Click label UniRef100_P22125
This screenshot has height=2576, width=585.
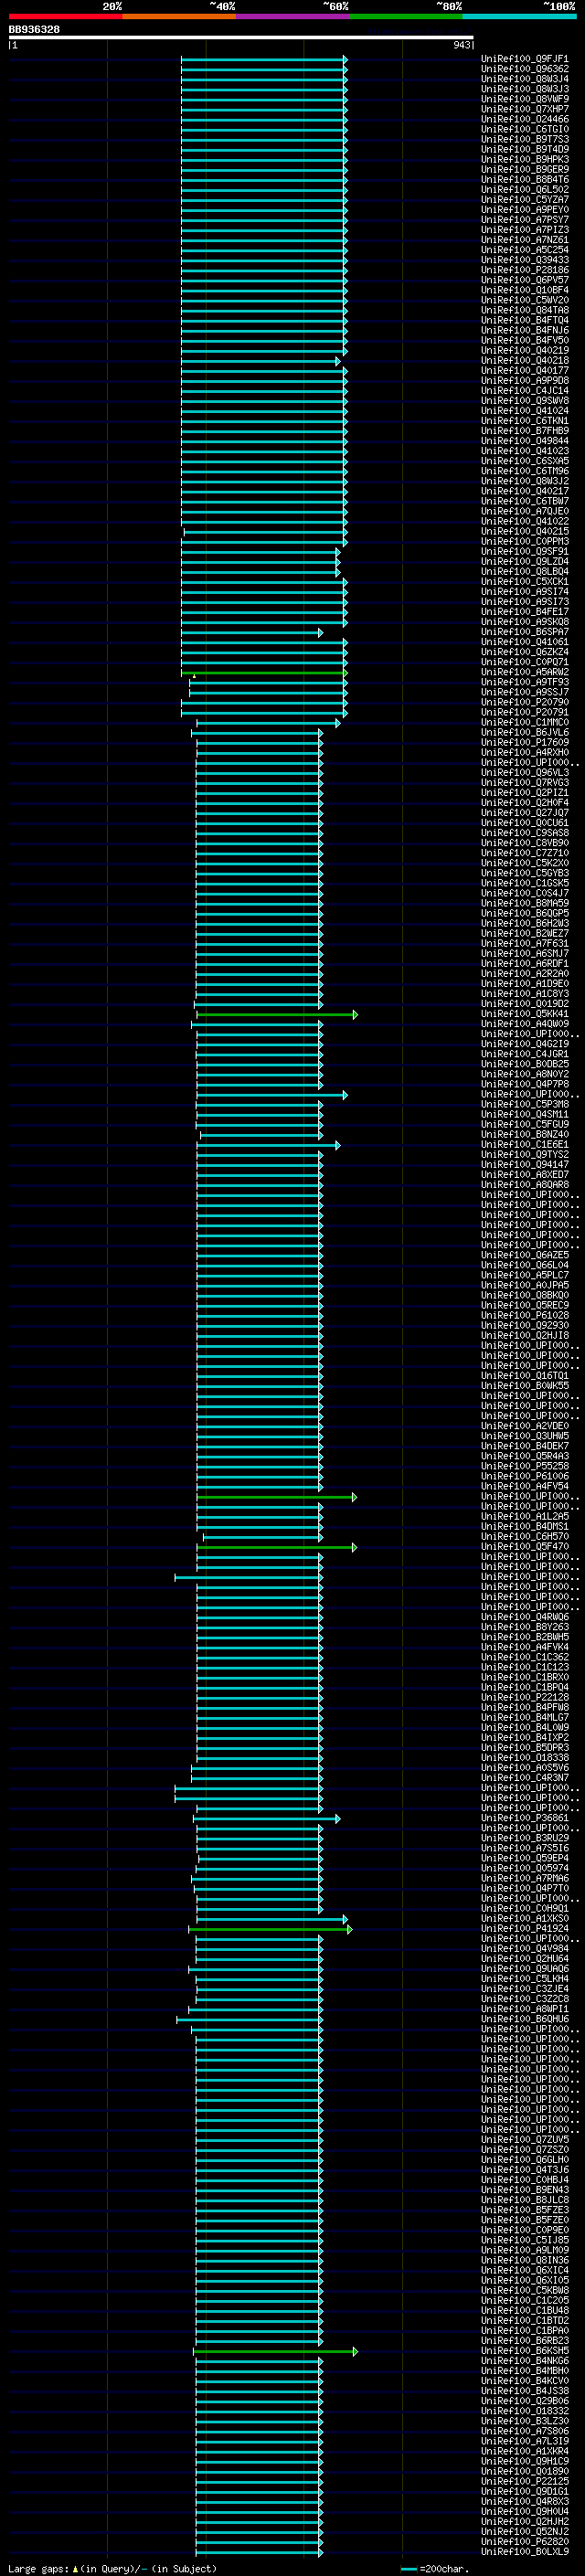525,2481
